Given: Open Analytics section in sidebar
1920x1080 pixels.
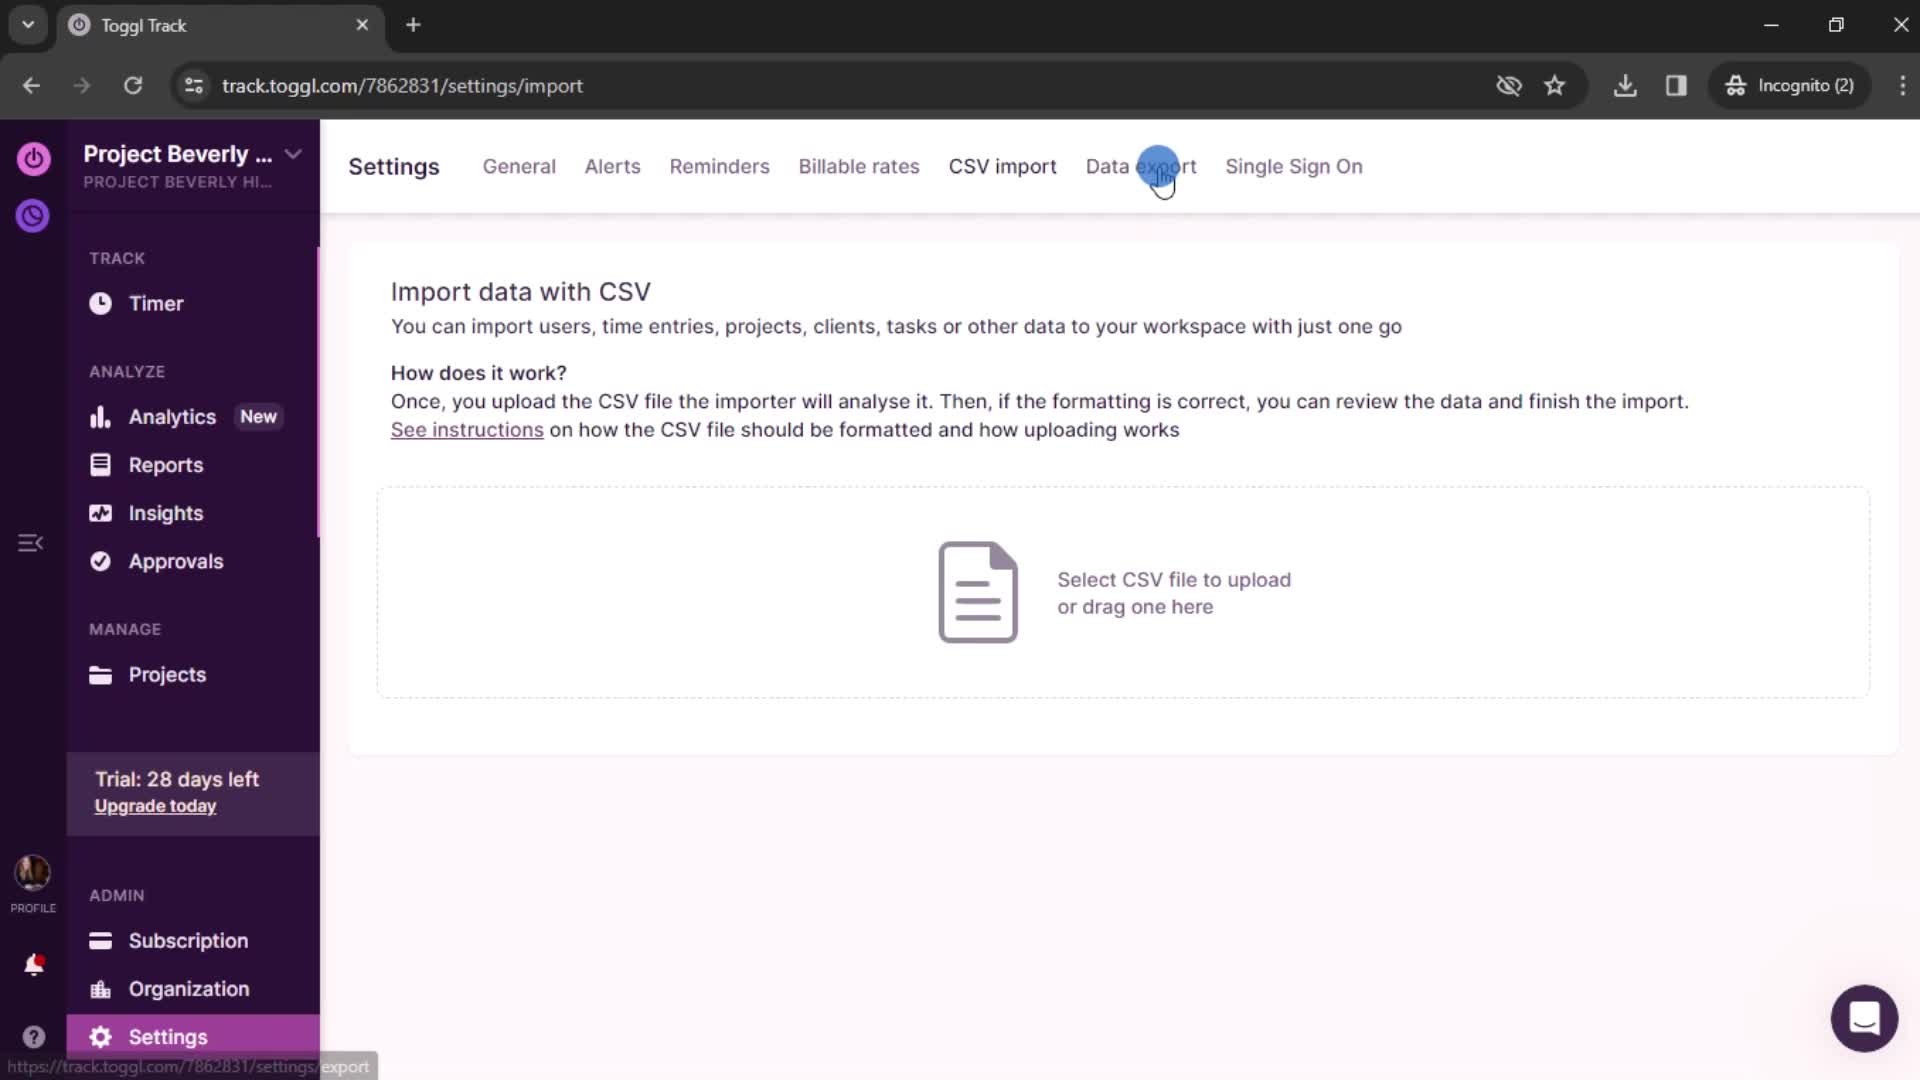Looking at the screenshot, I should 171,417.
